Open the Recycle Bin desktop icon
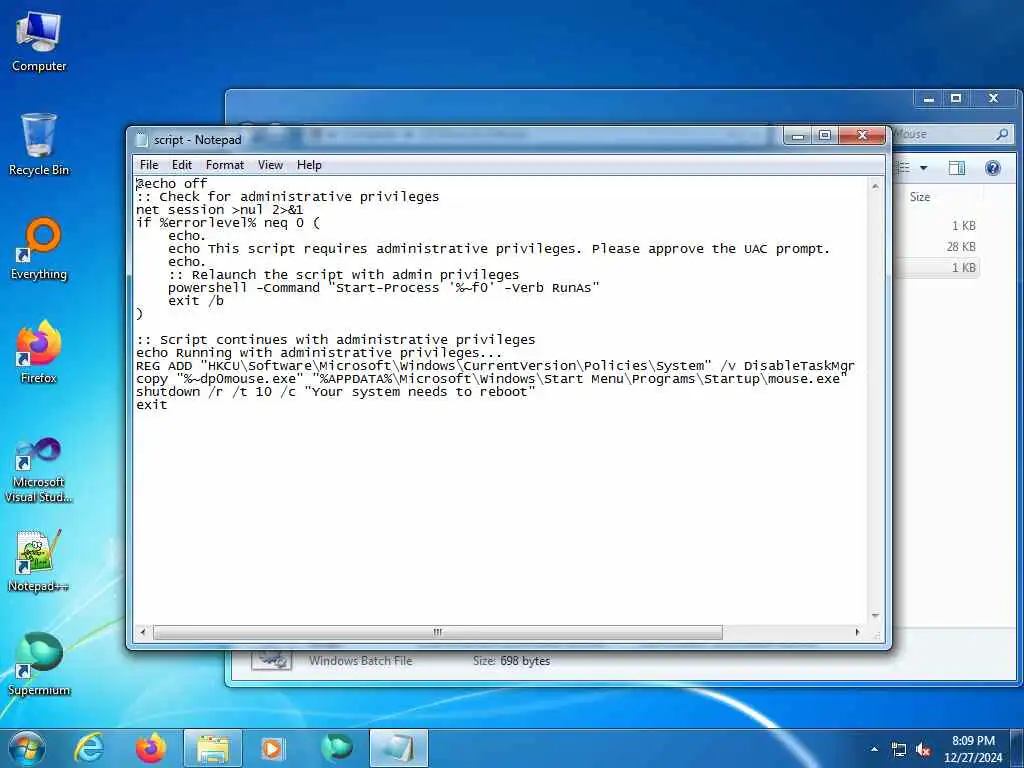The width and height of the screenshot is (1024, 768). [39, 144]
